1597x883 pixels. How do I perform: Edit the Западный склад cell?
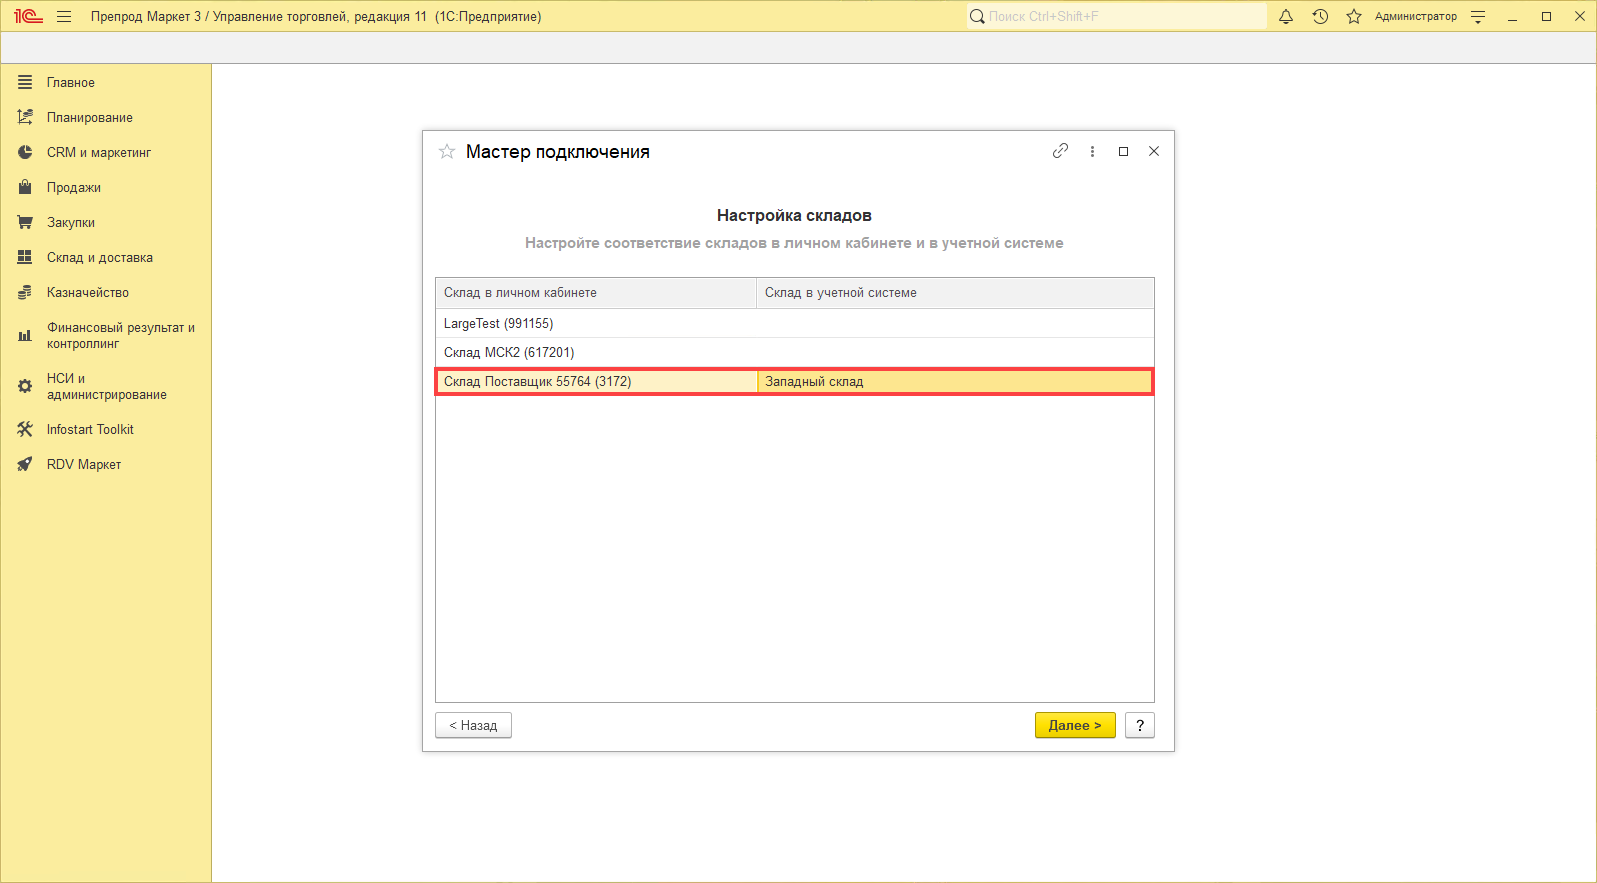pos(953,381)
